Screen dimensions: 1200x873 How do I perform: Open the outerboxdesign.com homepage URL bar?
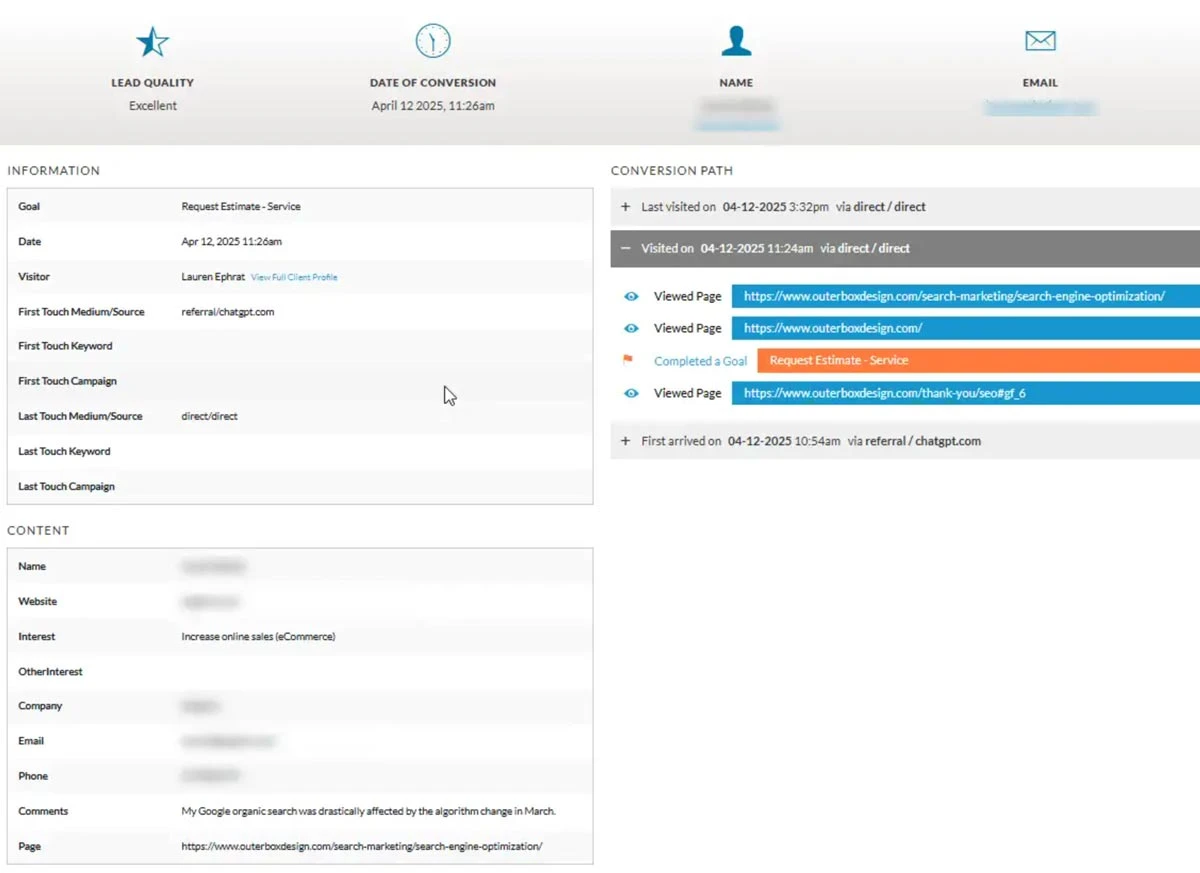[833, 329]
